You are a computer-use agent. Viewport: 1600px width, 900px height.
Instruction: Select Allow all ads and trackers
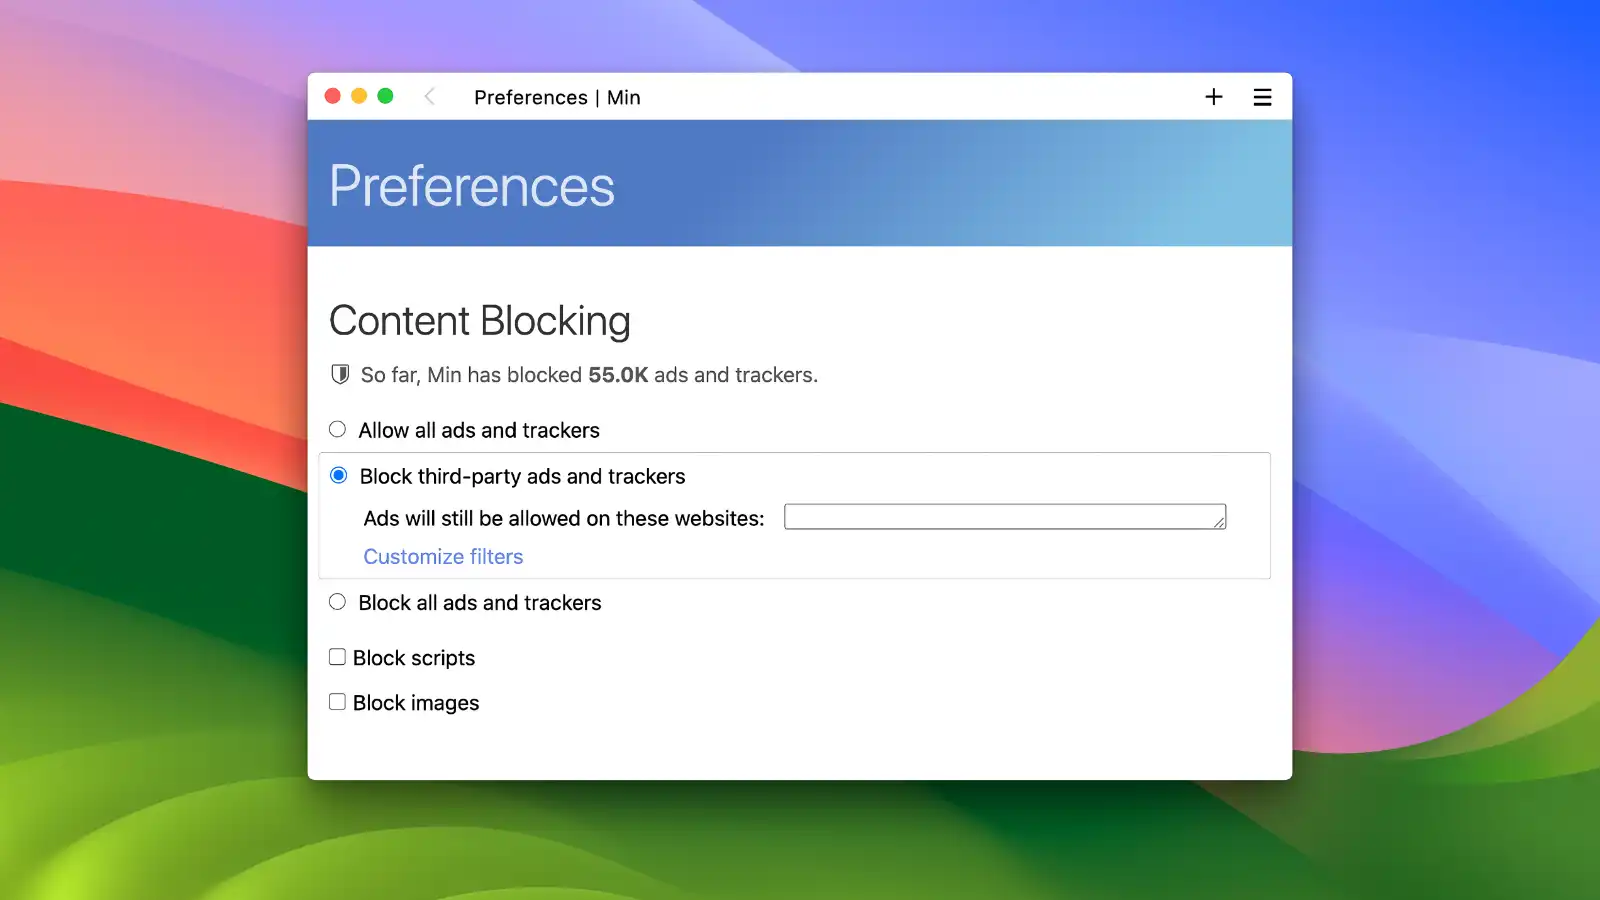(x=337, y=428)
